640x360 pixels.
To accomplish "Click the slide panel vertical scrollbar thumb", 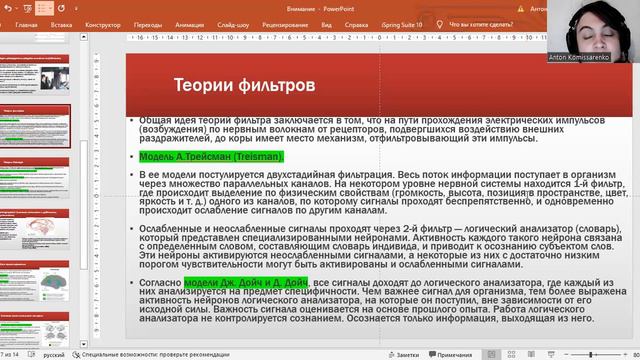I will pos(84,205).
